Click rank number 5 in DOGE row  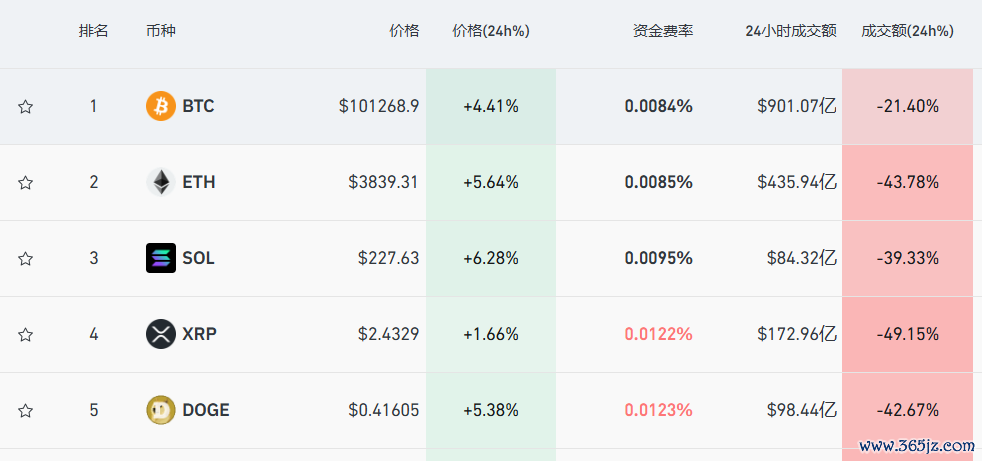click(93, 410)
